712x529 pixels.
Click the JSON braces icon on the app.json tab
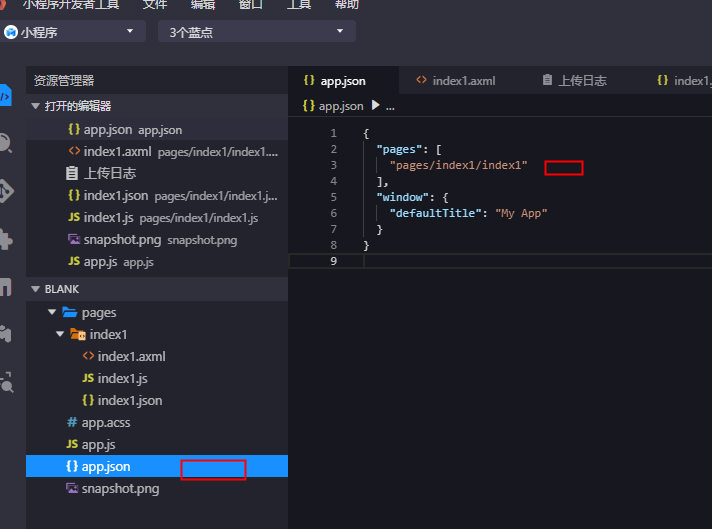(x=309, y=80)
